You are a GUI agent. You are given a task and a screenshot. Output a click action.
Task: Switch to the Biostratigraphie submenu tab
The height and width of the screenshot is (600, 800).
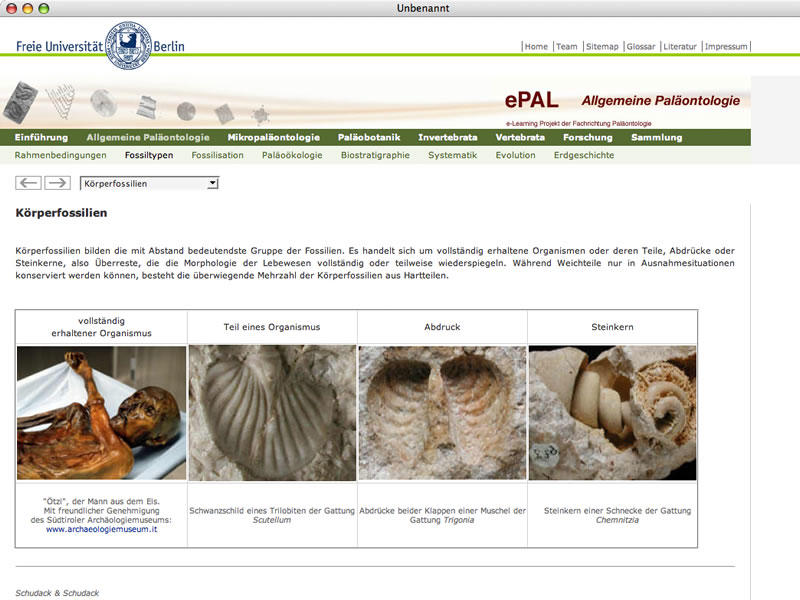(x=375, y=155)
